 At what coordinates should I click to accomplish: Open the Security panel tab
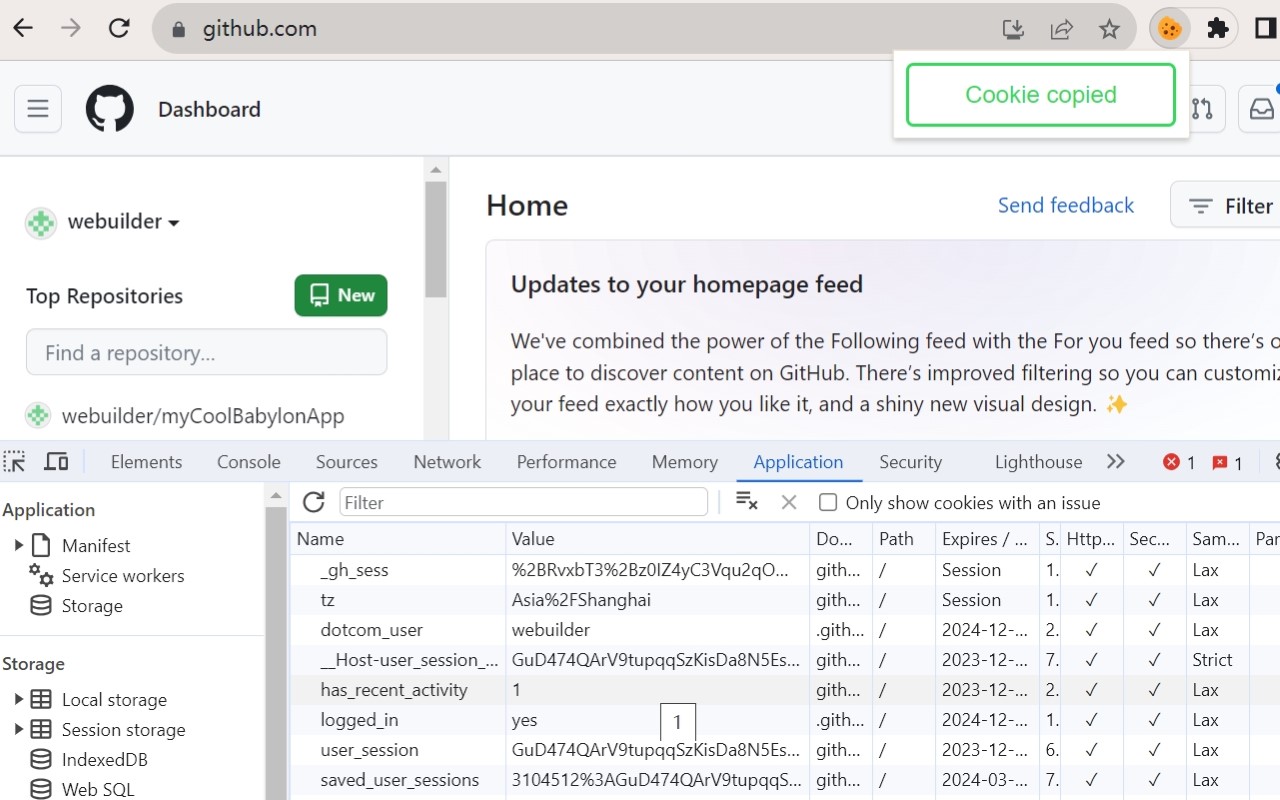tap(910, 461)
